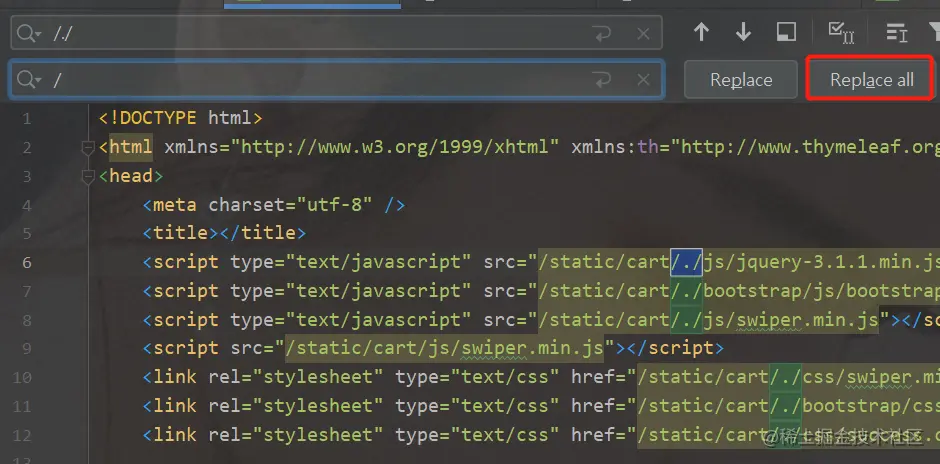Viewport: 940px width, 464px height.
Task: Collapse the html tag fold marker
Action: [88, 147]
